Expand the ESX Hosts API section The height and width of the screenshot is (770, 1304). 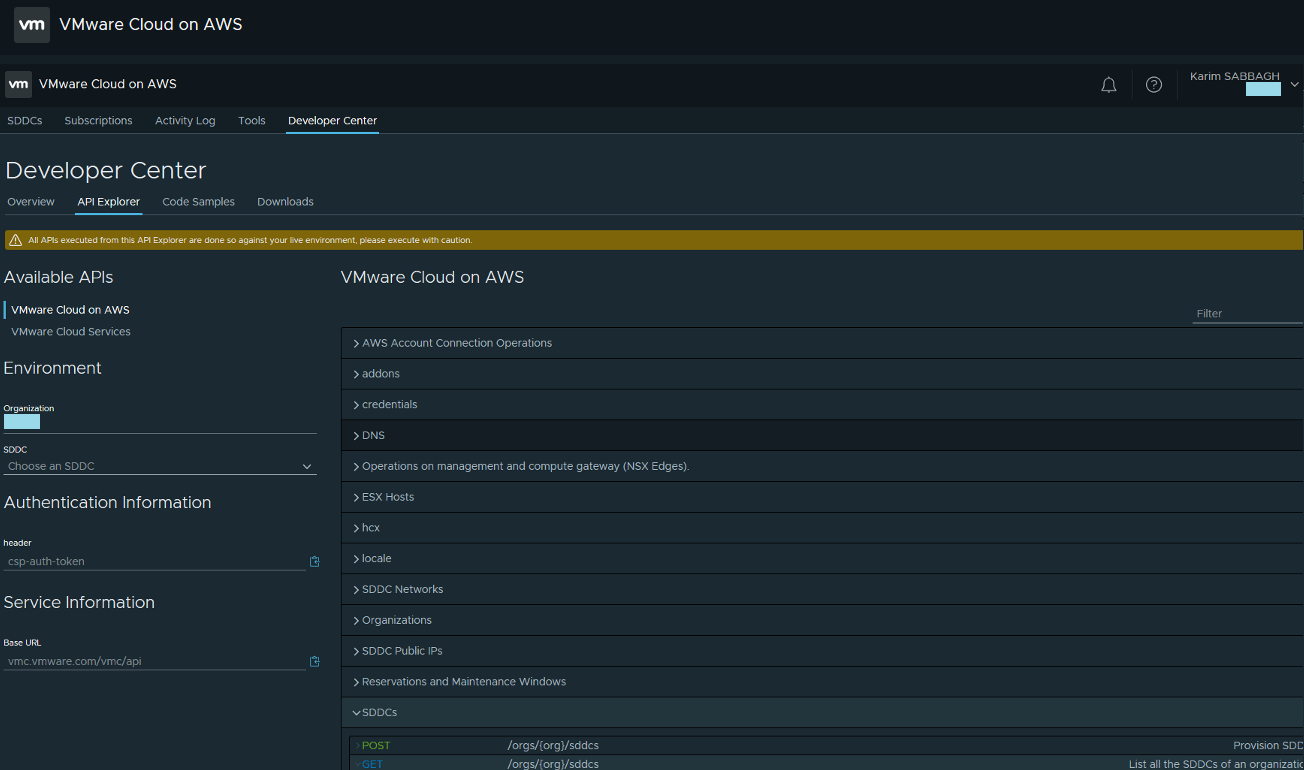(x=387, y=497)
